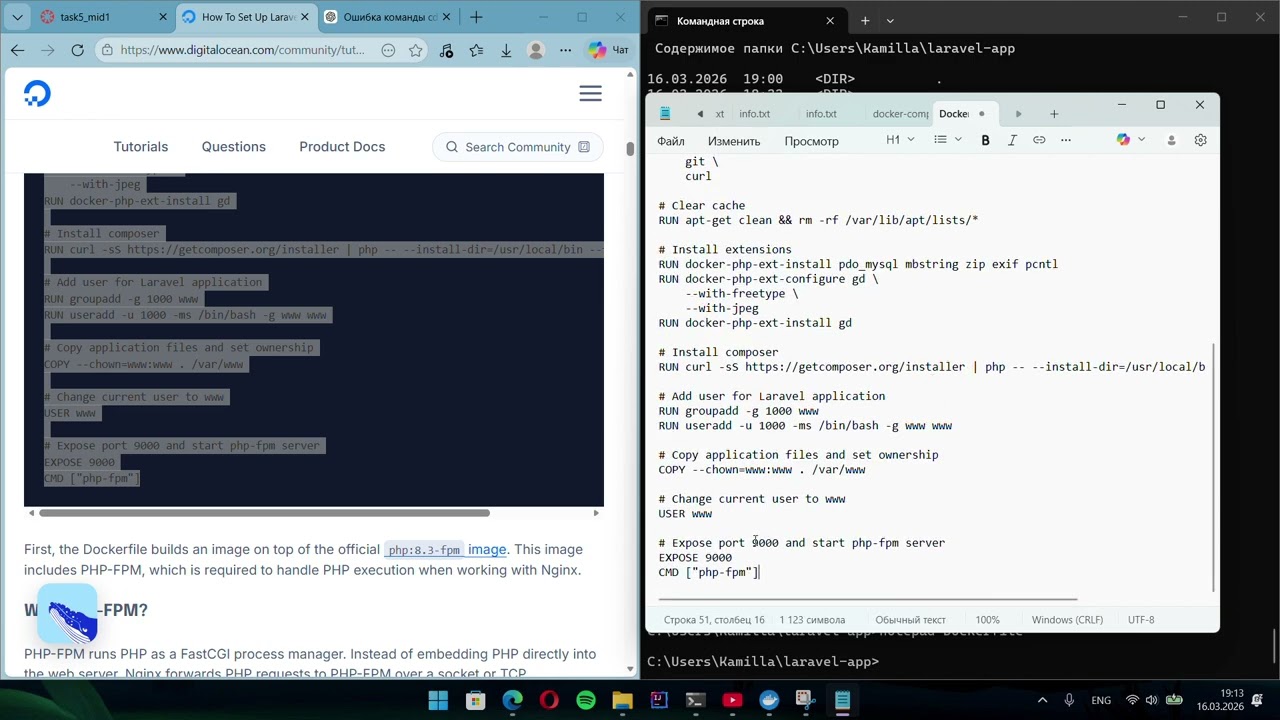Launch Spotify from the taskbar

click(x=586, y=700)
